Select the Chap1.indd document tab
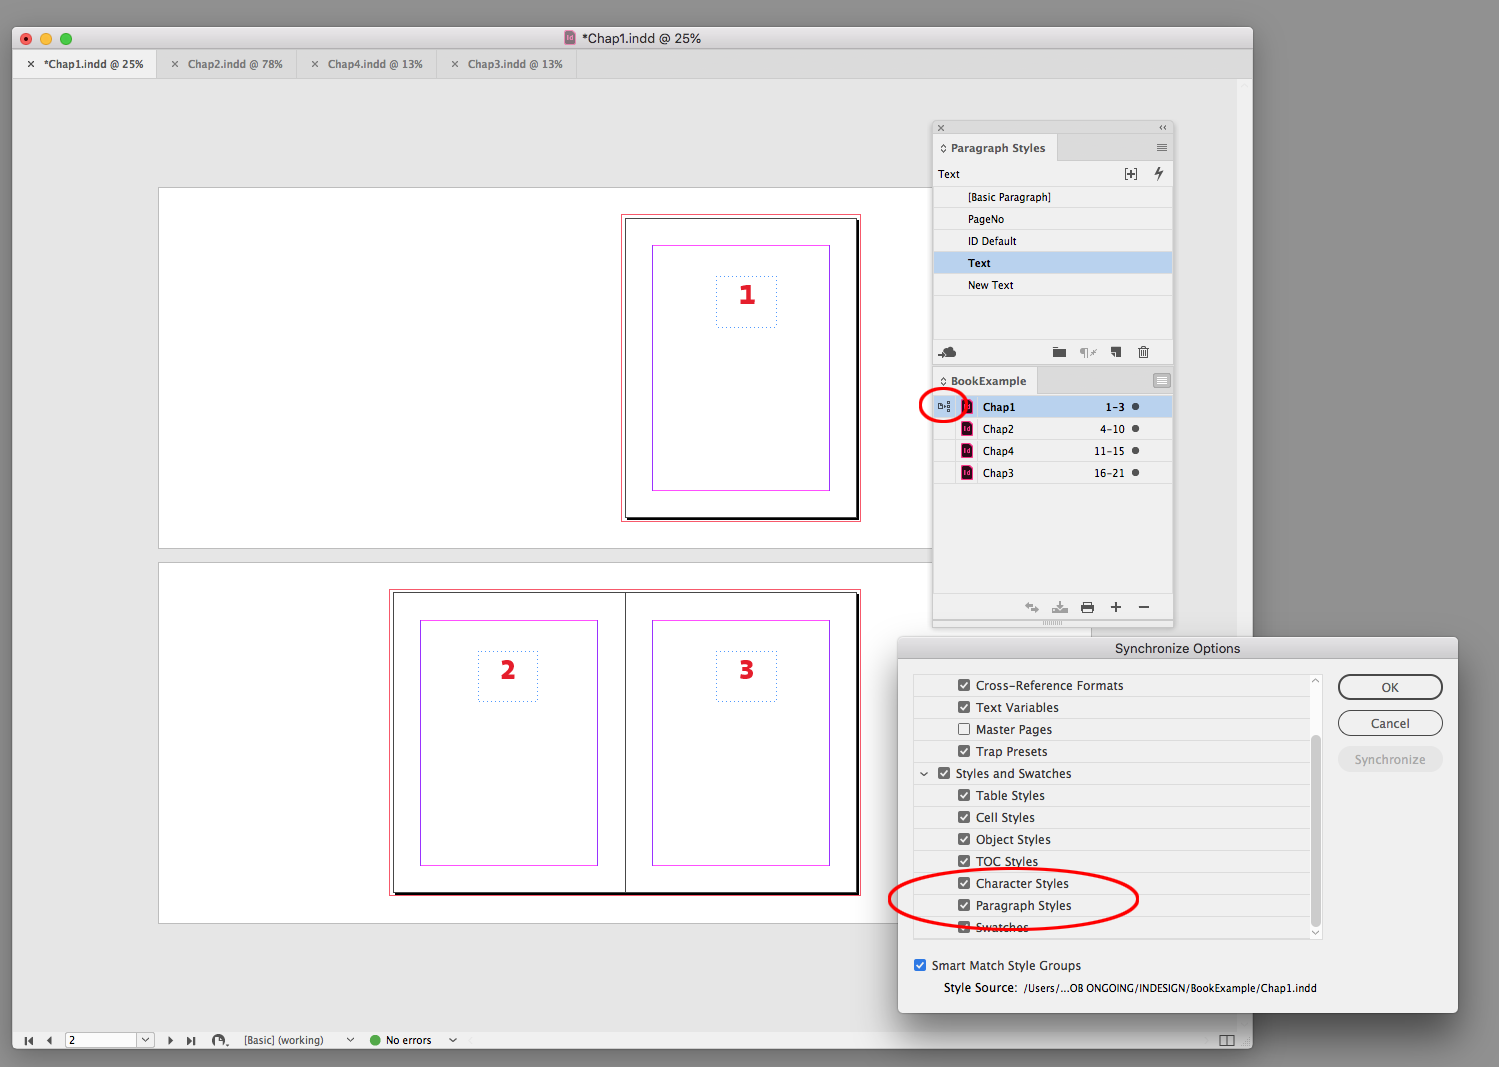 click(93, 64)
